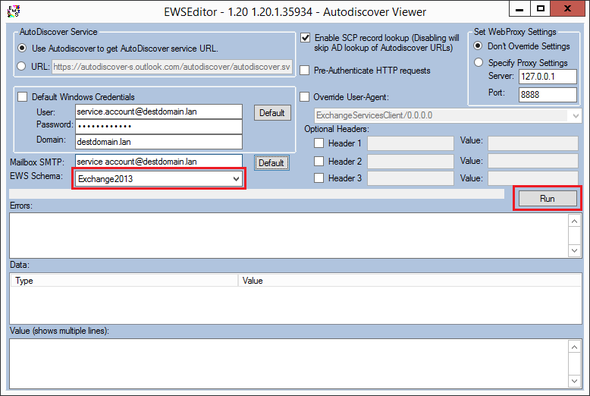
Task: Click the proxy Port field 8888
Action: point(547,94)
